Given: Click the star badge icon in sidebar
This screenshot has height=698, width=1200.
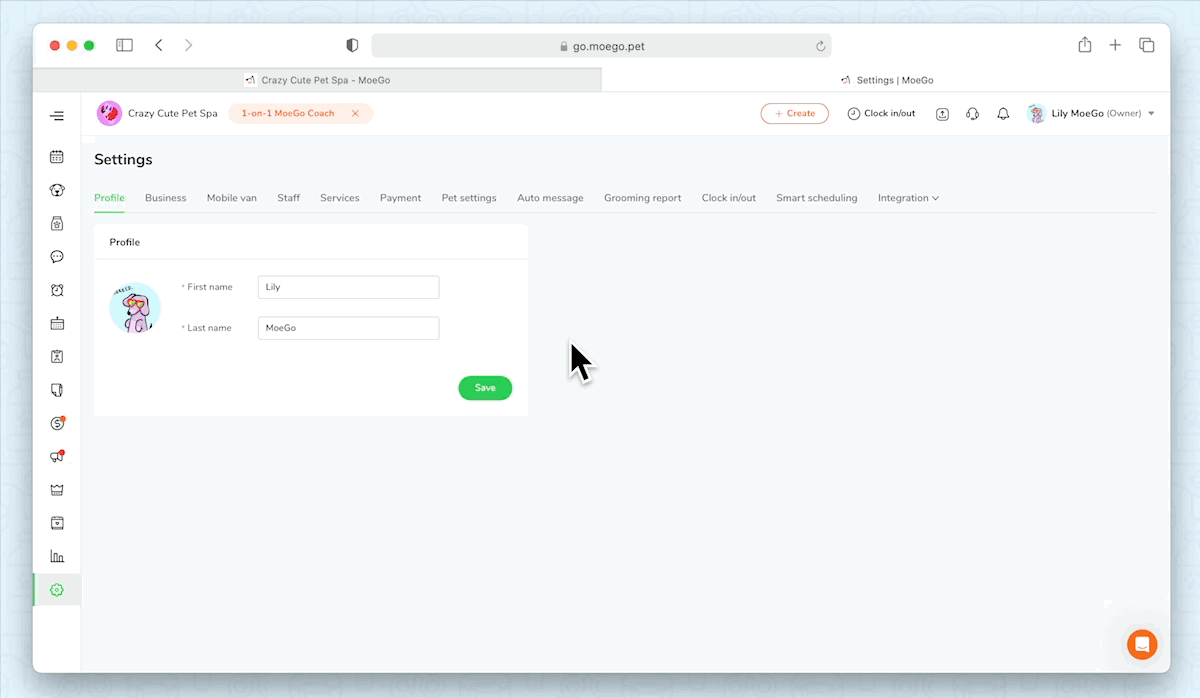Looking at the screenshot, I should tap(57, 223).
